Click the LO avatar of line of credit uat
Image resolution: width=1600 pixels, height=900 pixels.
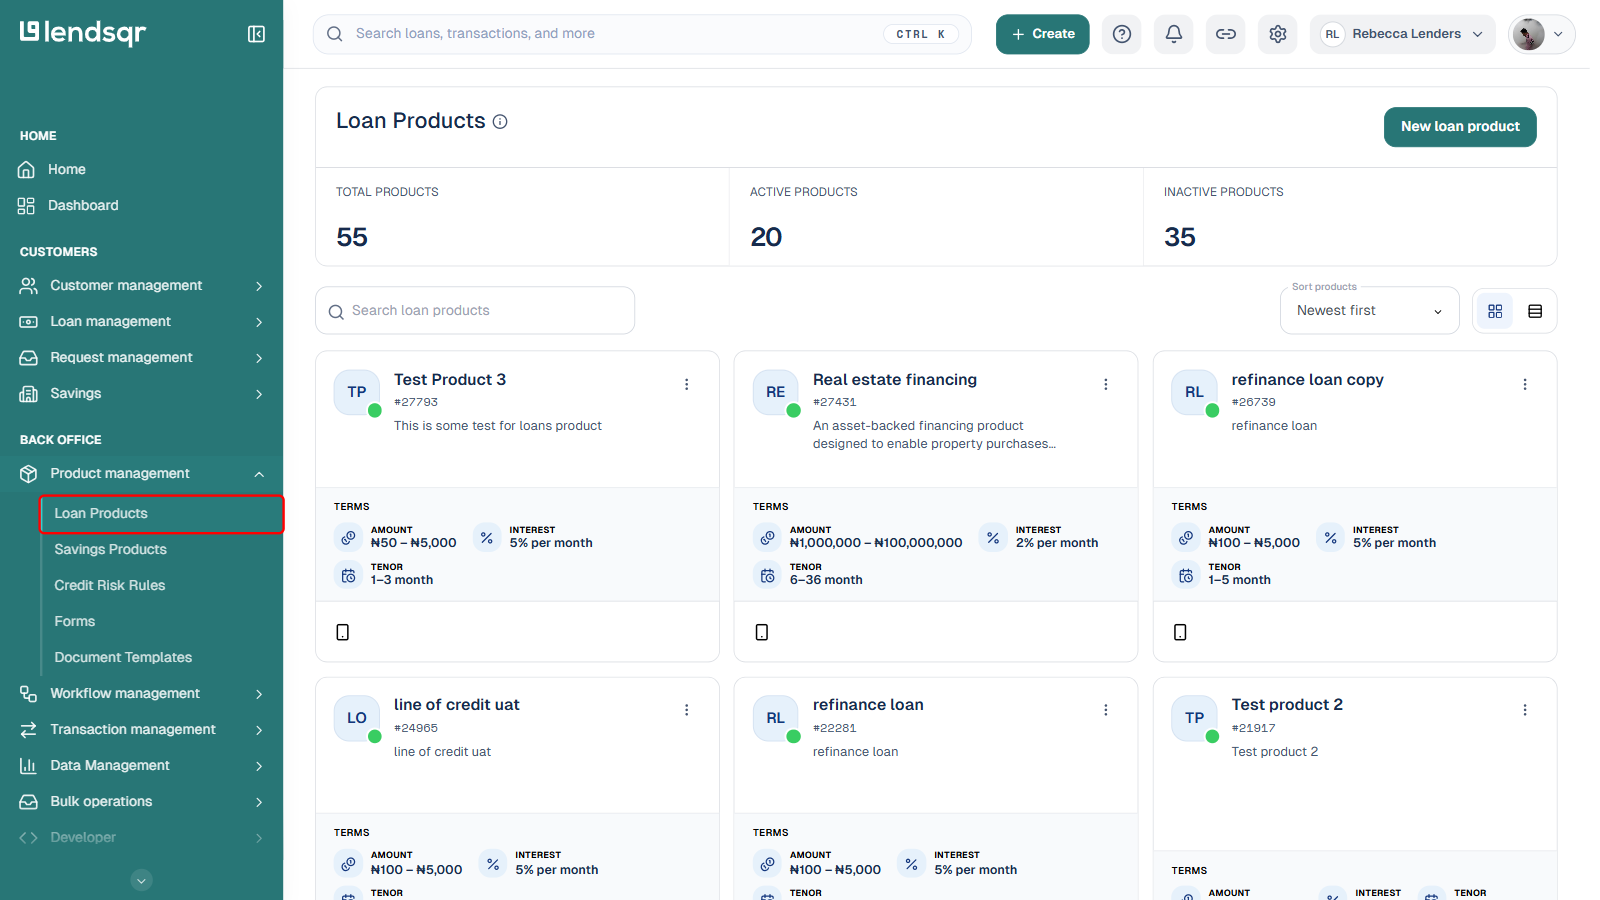[357, 718]
